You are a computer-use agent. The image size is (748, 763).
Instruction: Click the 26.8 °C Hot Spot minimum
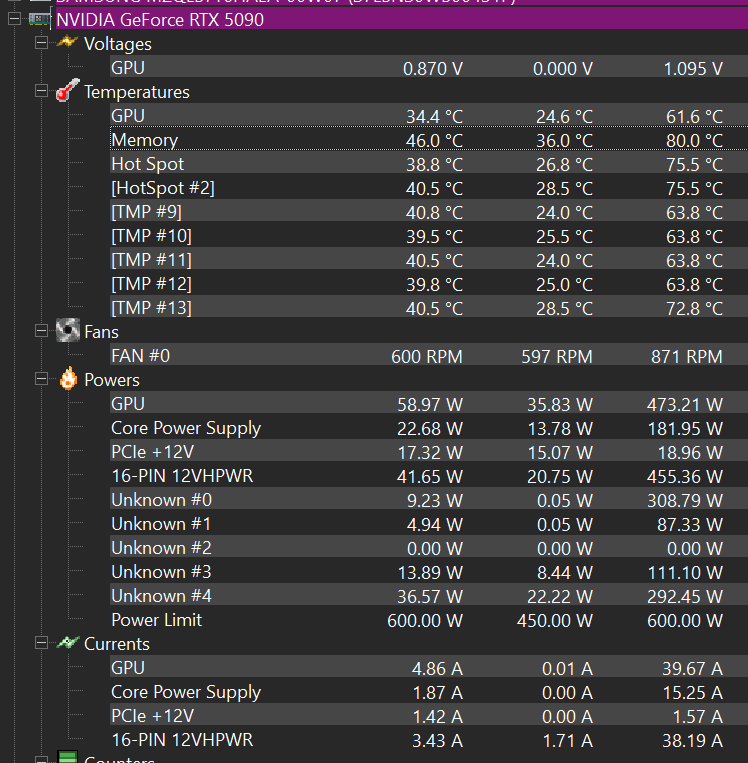pos(565,165)
